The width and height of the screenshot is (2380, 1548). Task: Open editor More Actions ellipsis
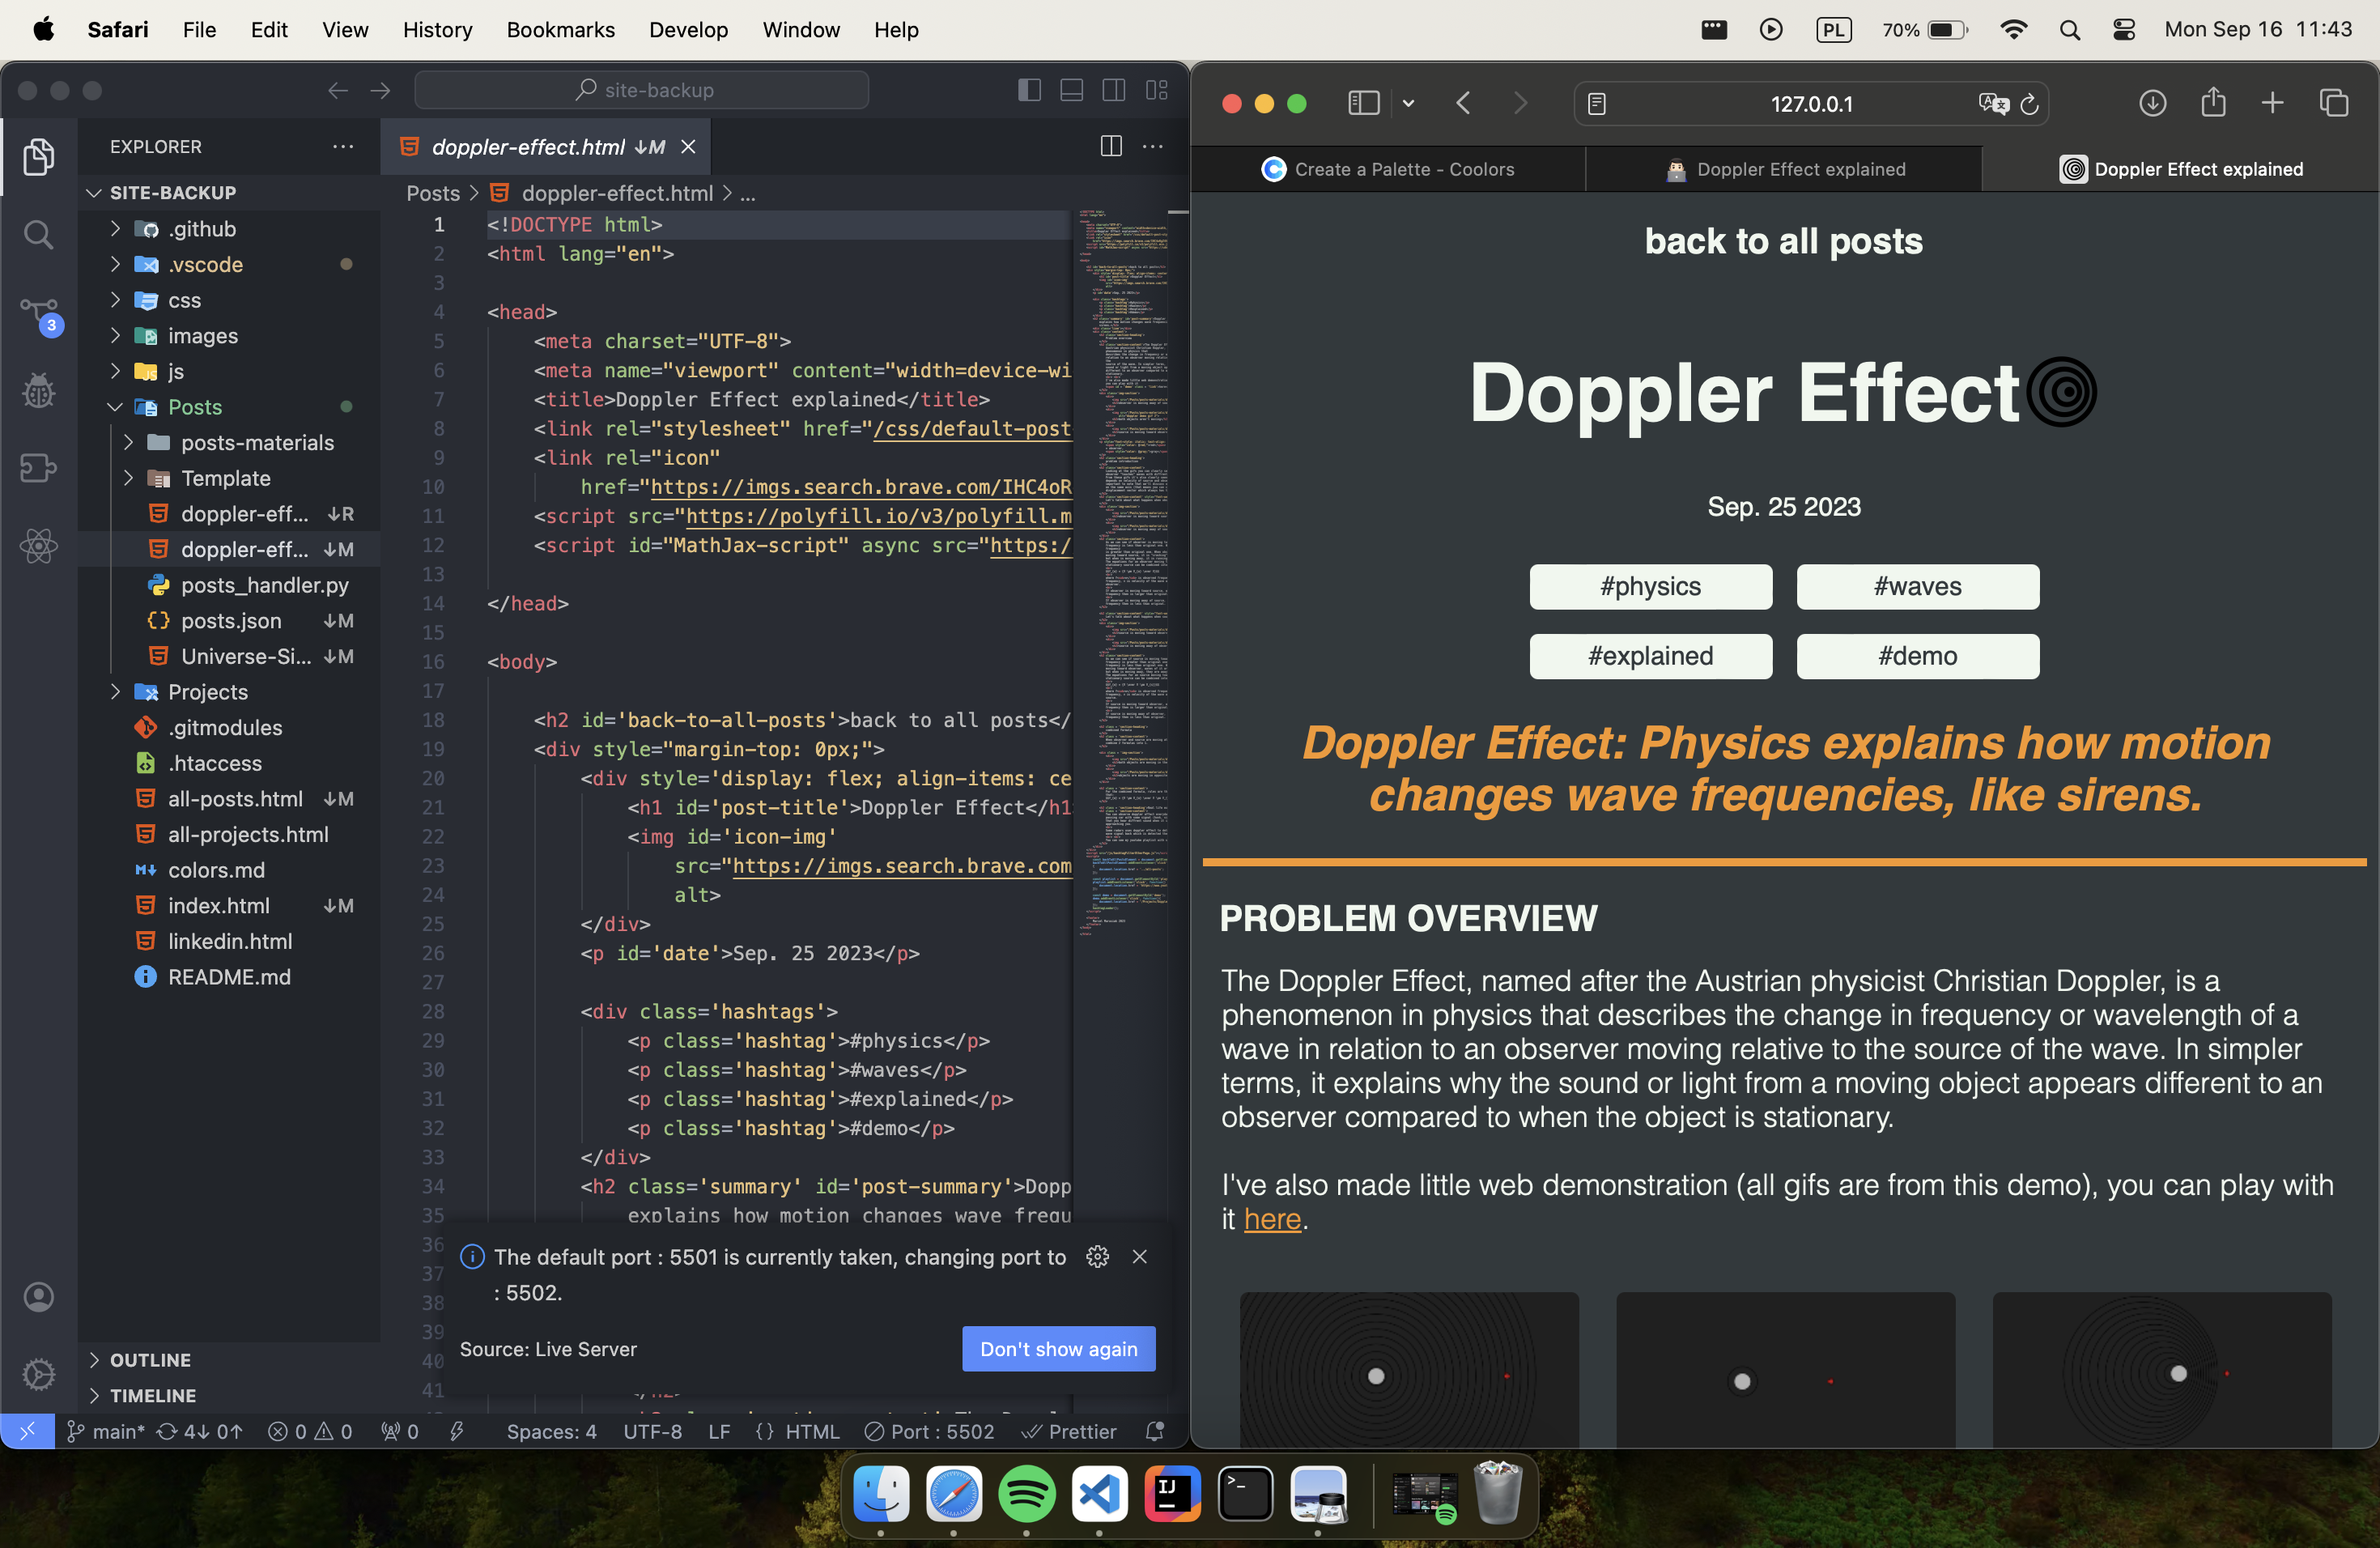click(1153, 147)
